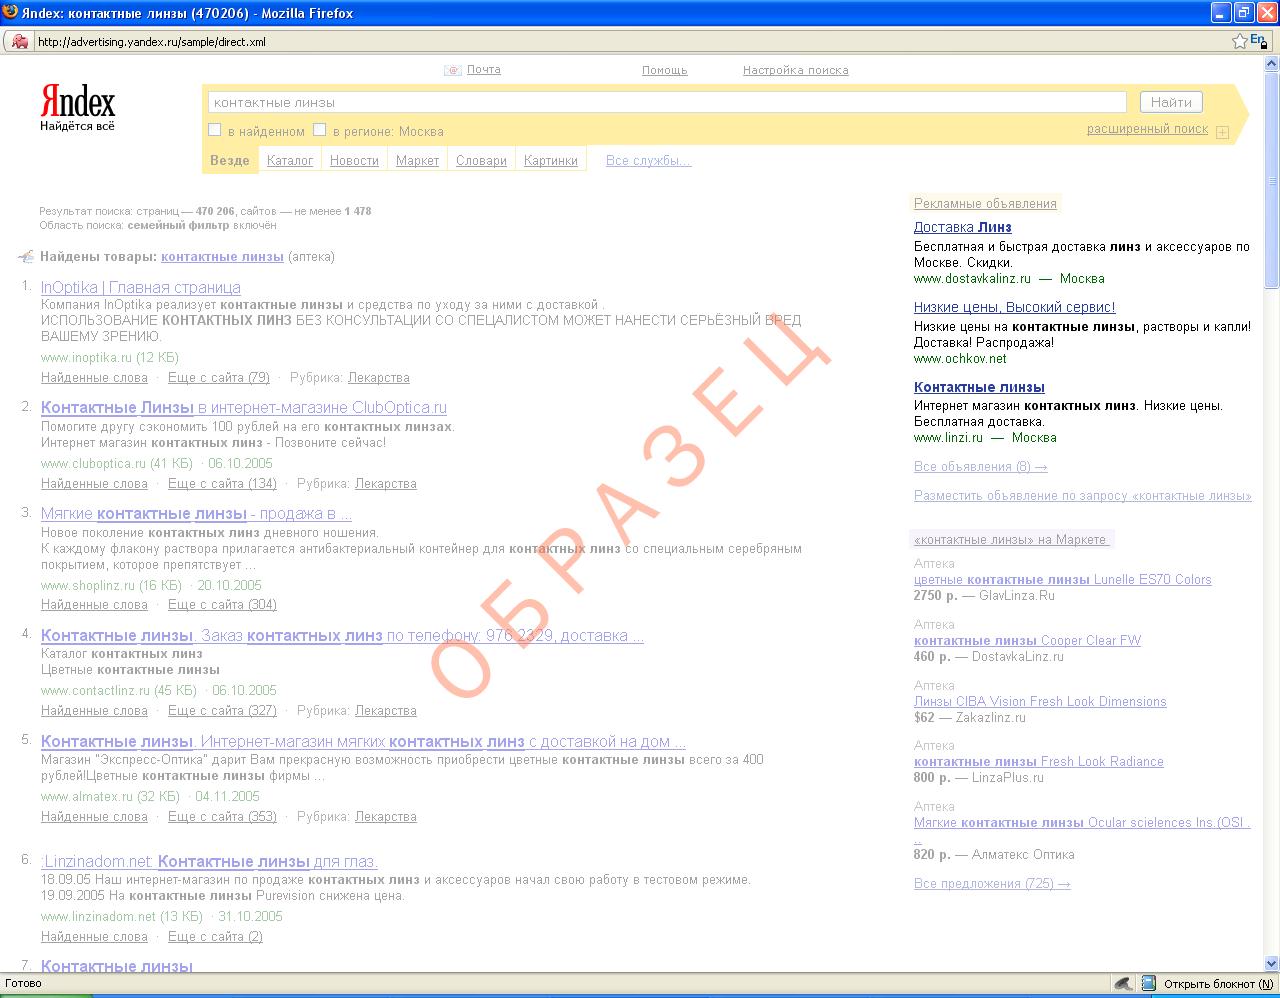The width and height of the screenshot is (1280, 998).
Task: Switch to the Каталог tab
Action: [x=290, y=161]
